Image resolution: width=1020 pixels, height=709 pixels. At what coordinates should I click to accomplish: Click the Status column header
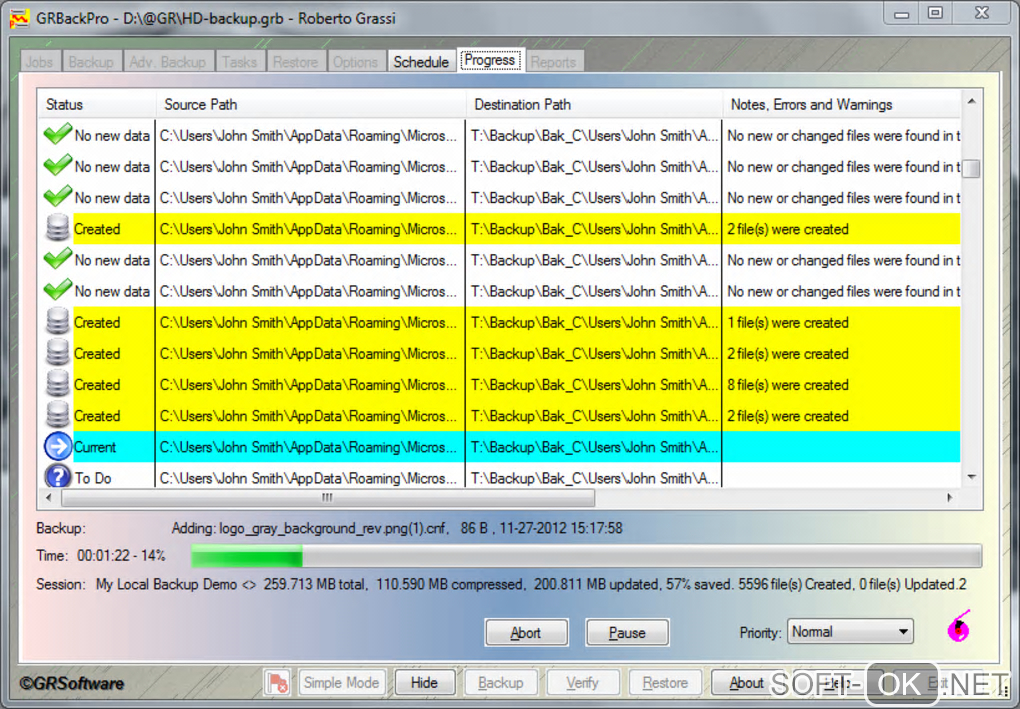click(x=96, y=104)
